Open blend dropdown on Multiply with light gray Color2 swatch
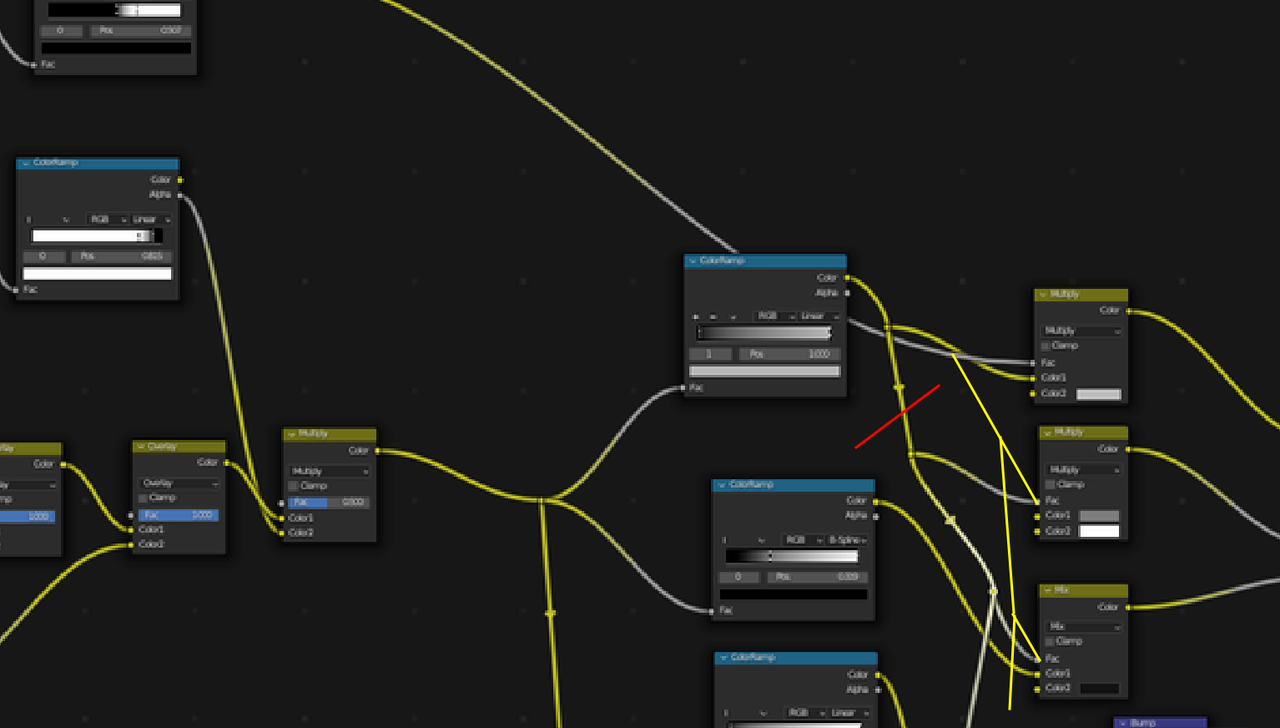This screenshot has width=1280, height=728. pos(1082,331)
